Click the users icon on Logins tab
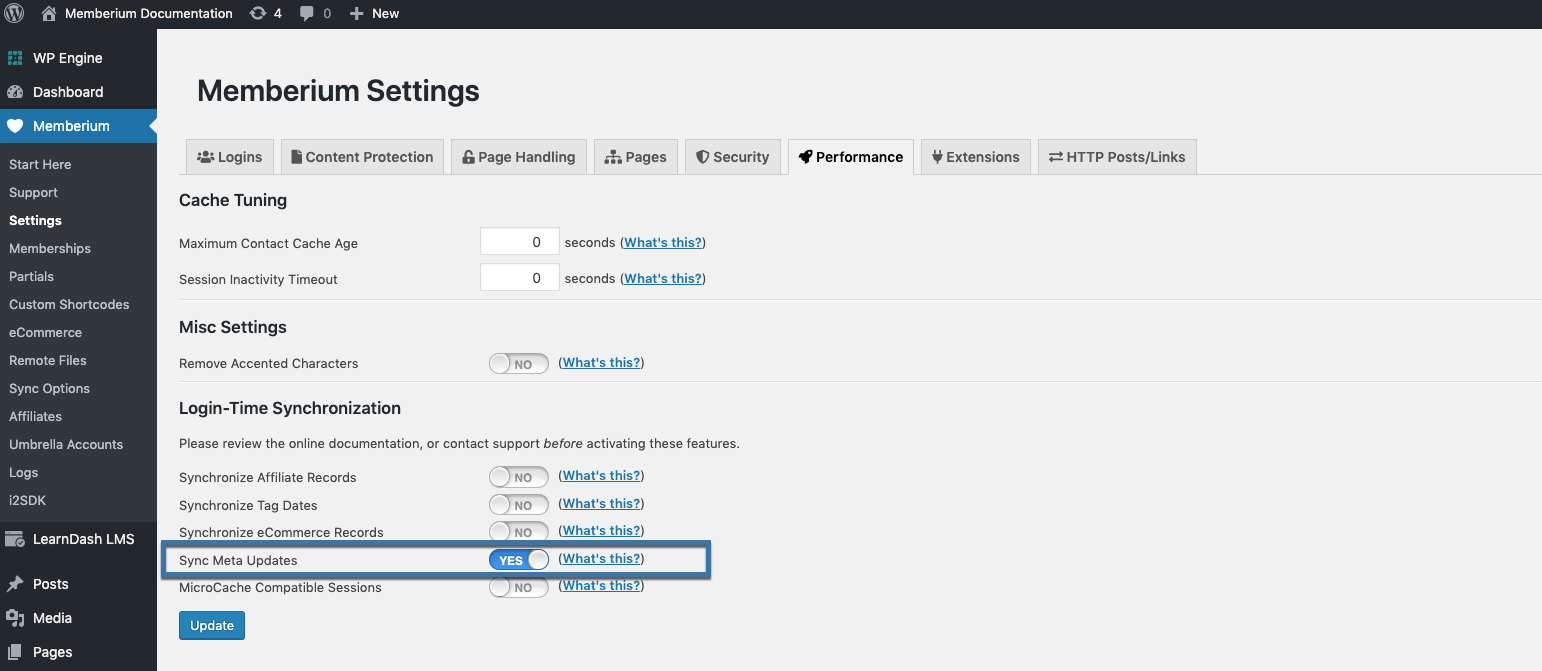This screenshot has width=1542, height=671. 206,157
